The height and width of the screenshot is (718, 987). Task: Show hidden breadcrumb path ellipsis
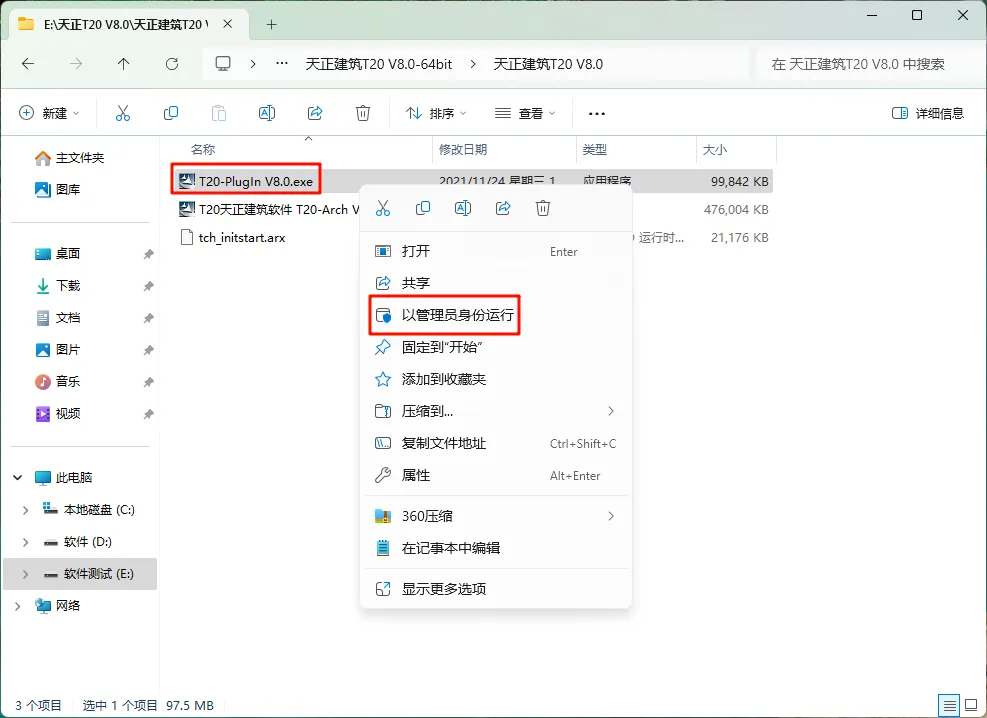tap(282, 64)
